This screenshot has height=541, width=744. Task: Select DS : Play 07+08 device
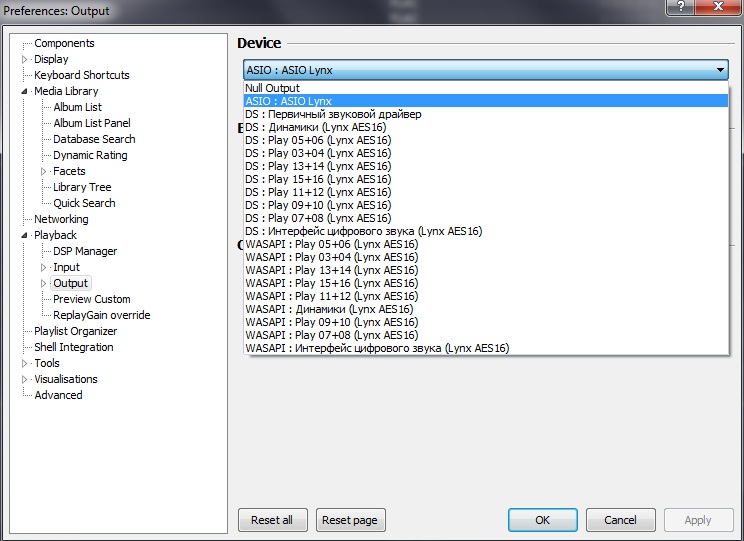click(x=486, y=218)
